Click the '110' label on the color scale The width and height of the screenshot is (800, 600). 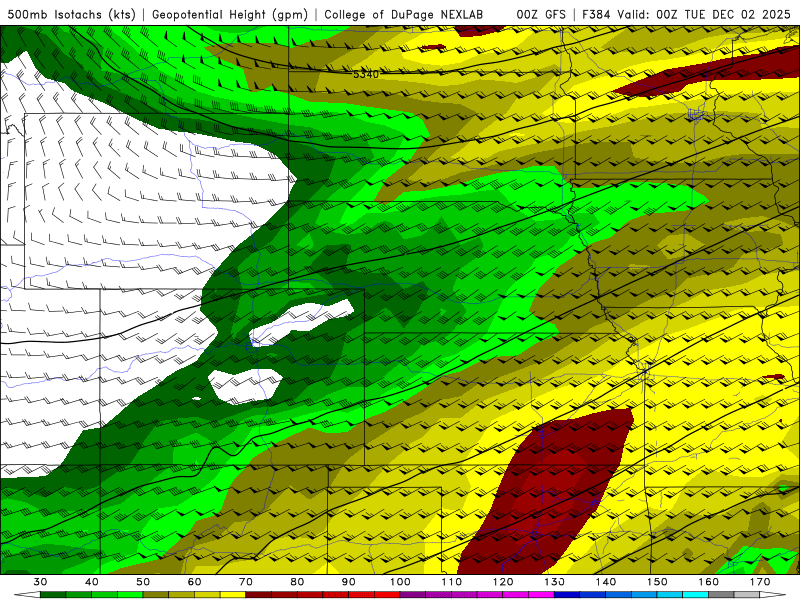pos(452,582)
